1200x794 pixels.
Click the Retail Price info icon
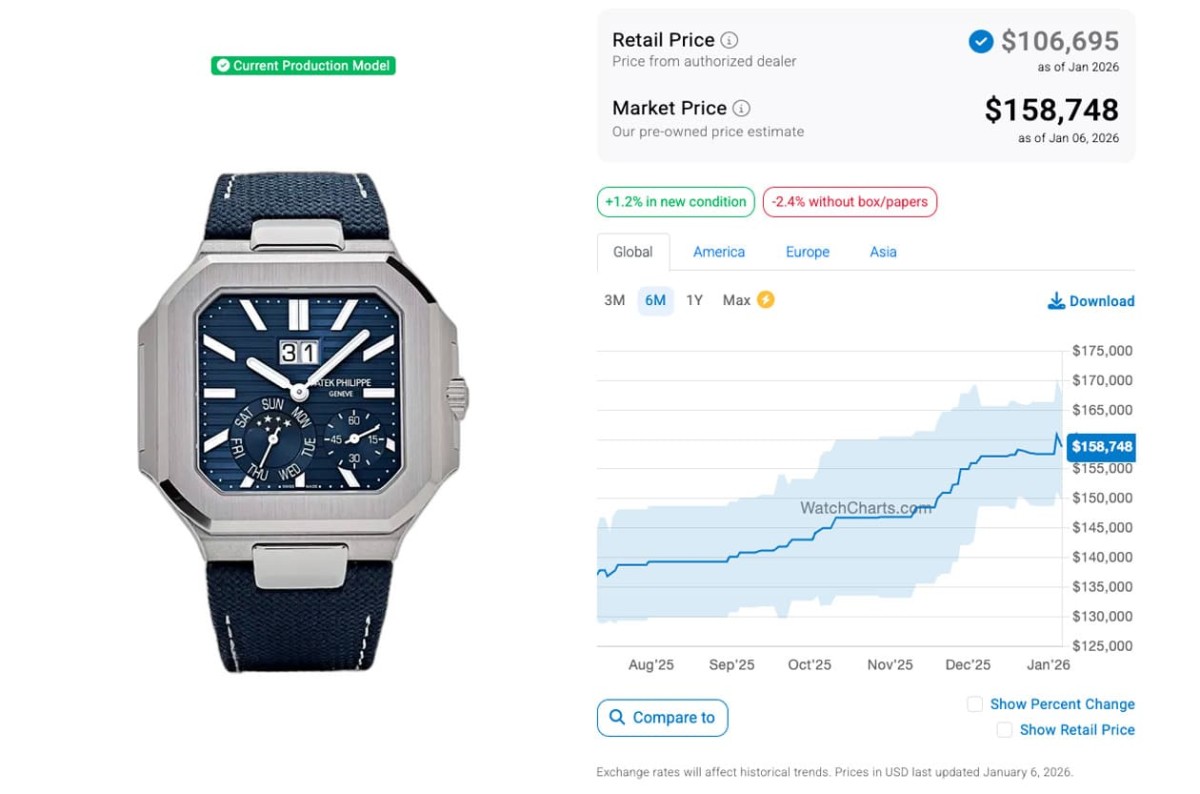[x=730, y=41]
